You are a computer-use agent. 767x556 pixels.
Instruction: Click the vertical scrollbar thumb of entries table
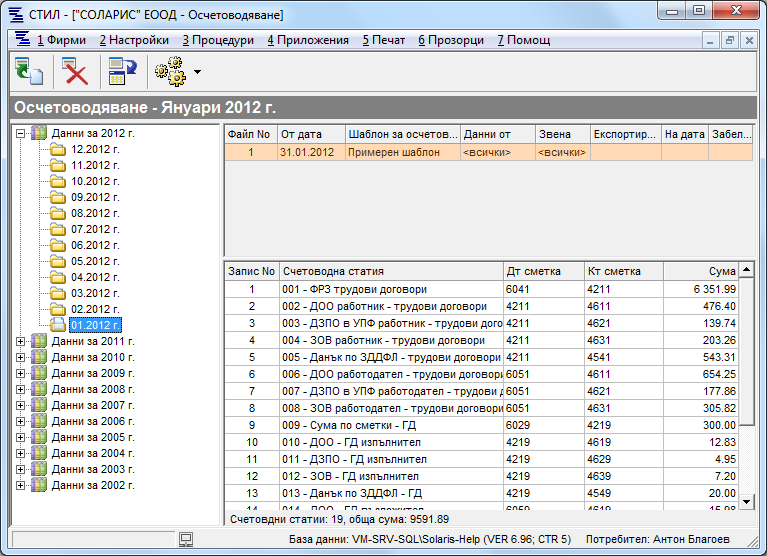point(746,352)
